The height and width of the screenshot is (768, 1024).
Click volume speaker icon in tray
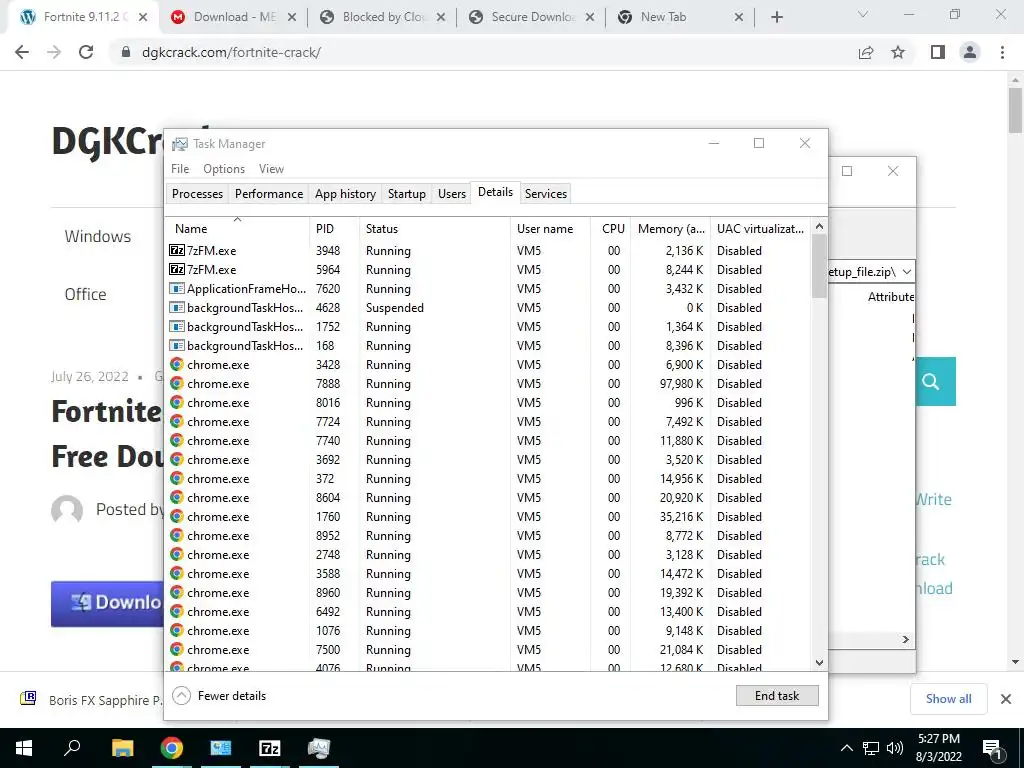point(894,748)
